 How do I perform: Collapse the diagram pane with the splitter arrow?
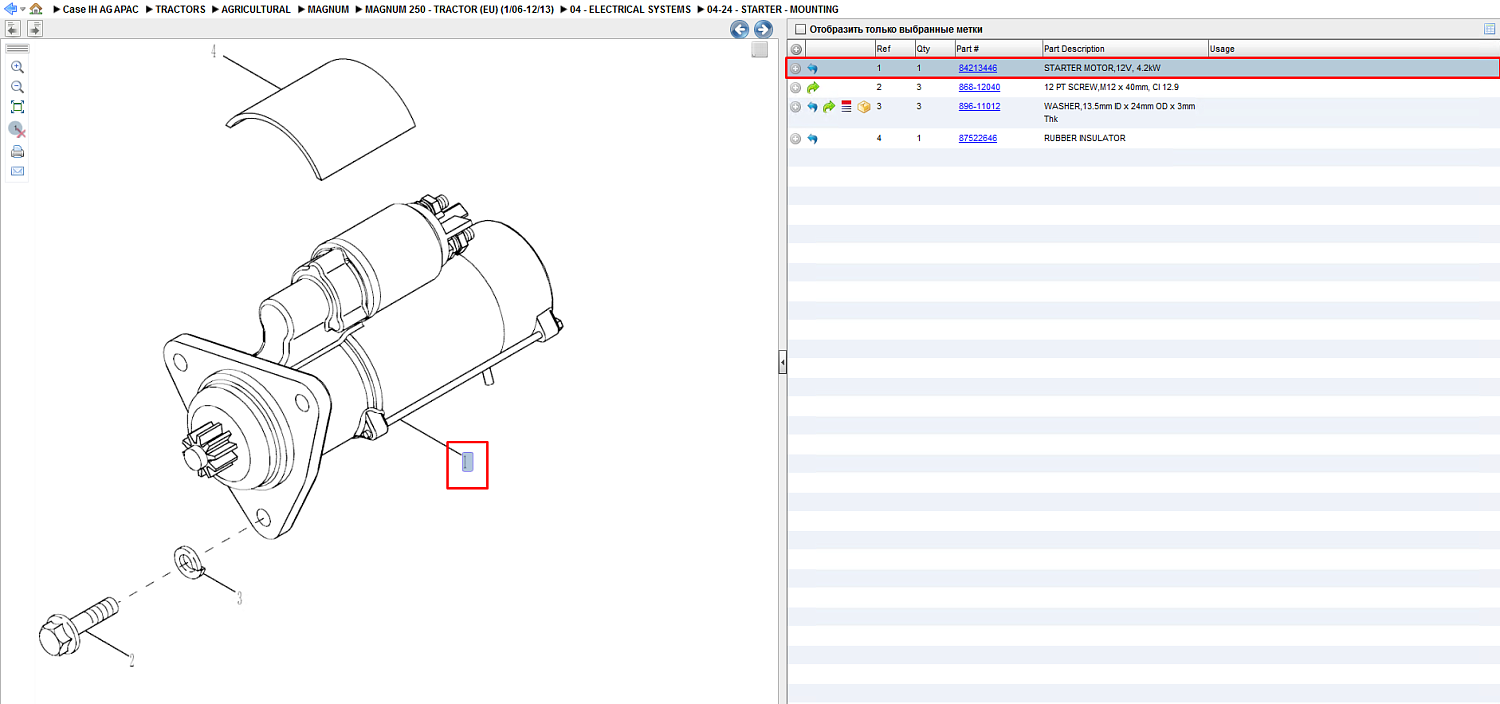(x=783, y=362)
